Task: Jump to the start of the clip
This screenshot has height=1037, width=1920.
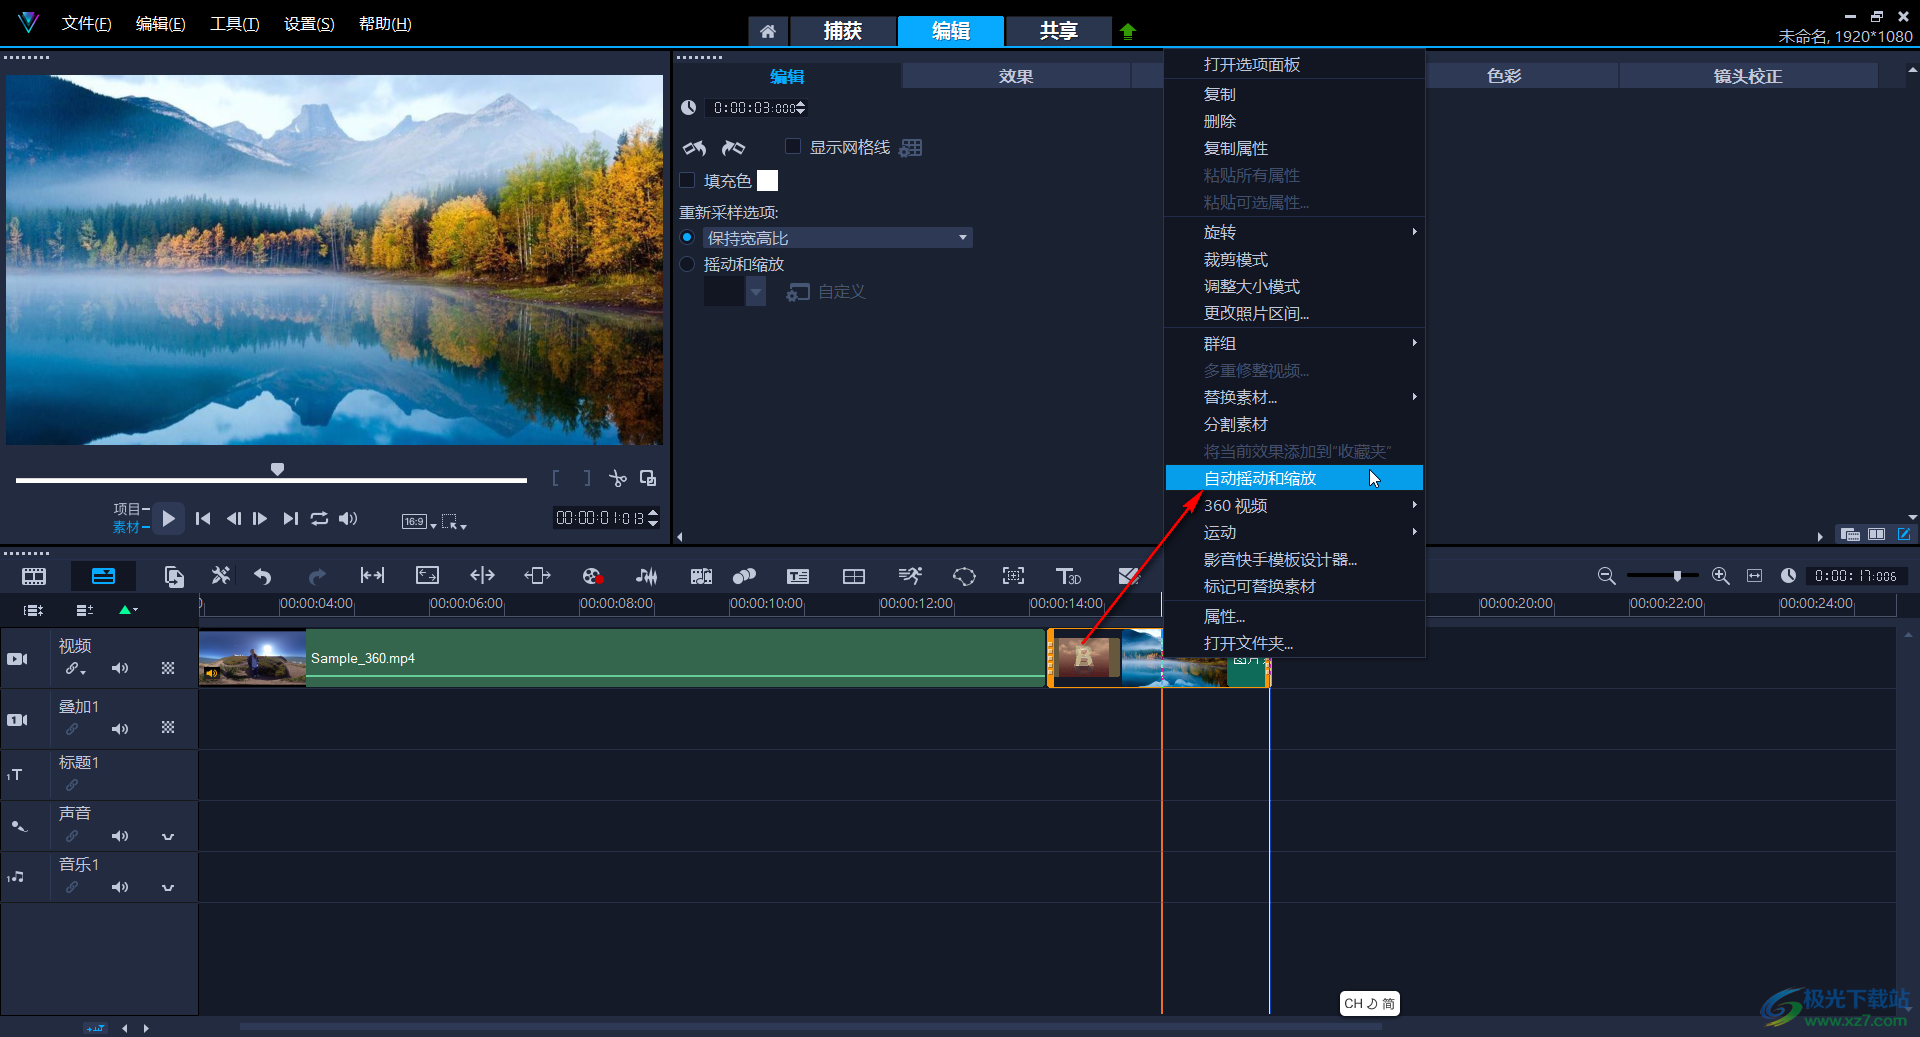Action: [x=203, y=518]
